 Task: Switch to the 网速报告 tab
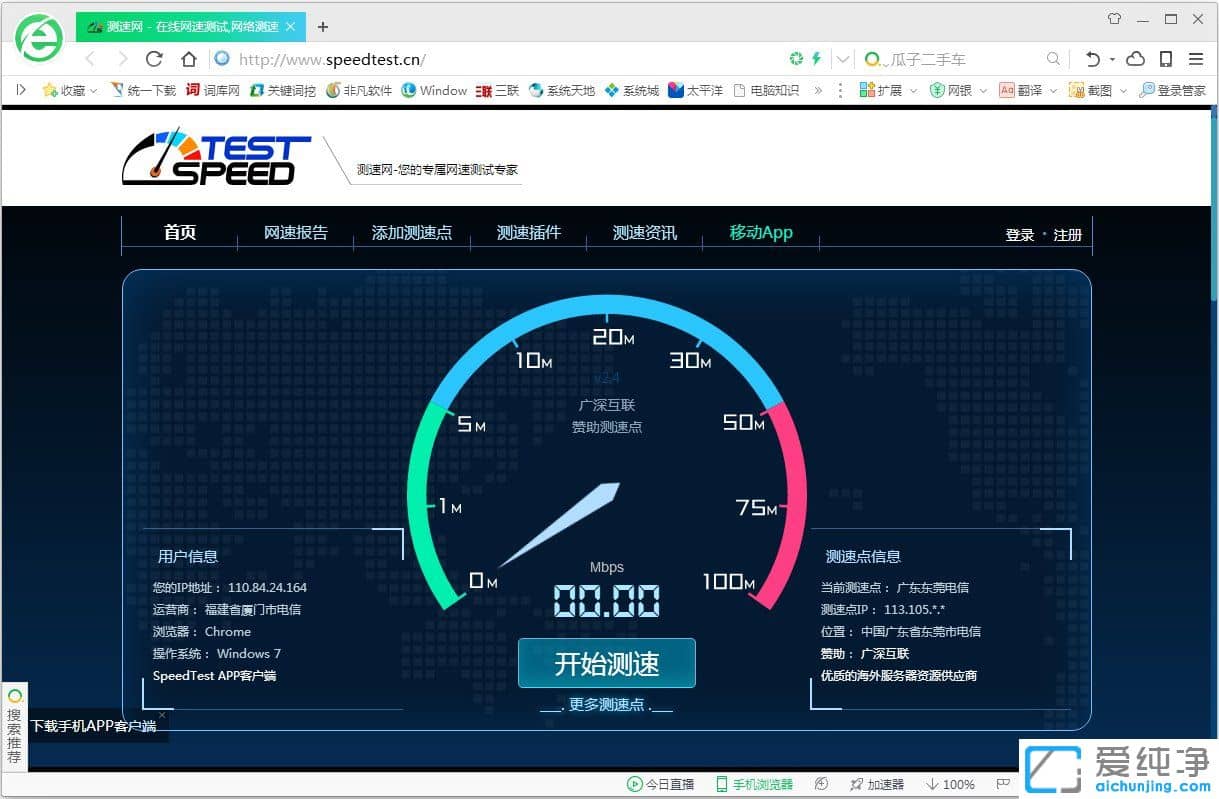click(x=295, y=232)
